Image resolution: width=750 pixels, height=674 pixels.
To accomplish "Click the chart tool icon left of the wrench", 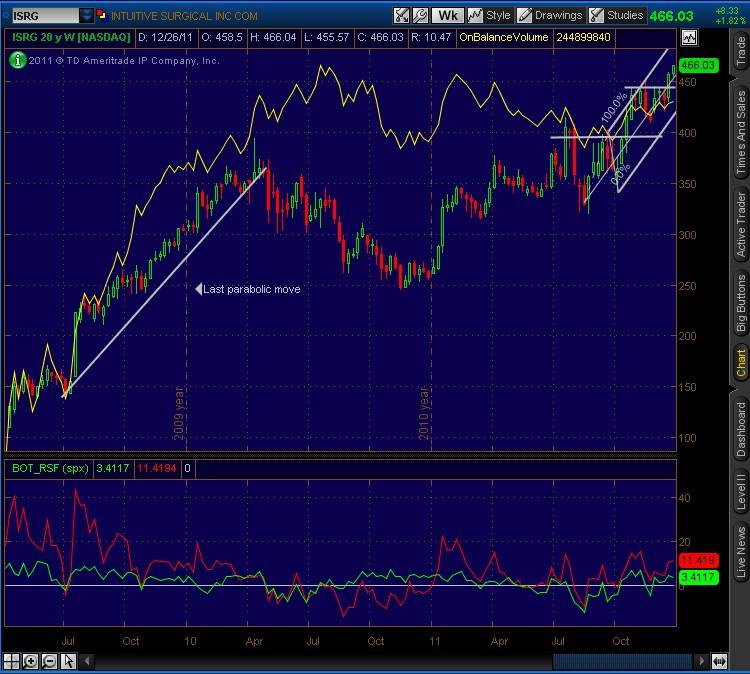I will 401,16.
